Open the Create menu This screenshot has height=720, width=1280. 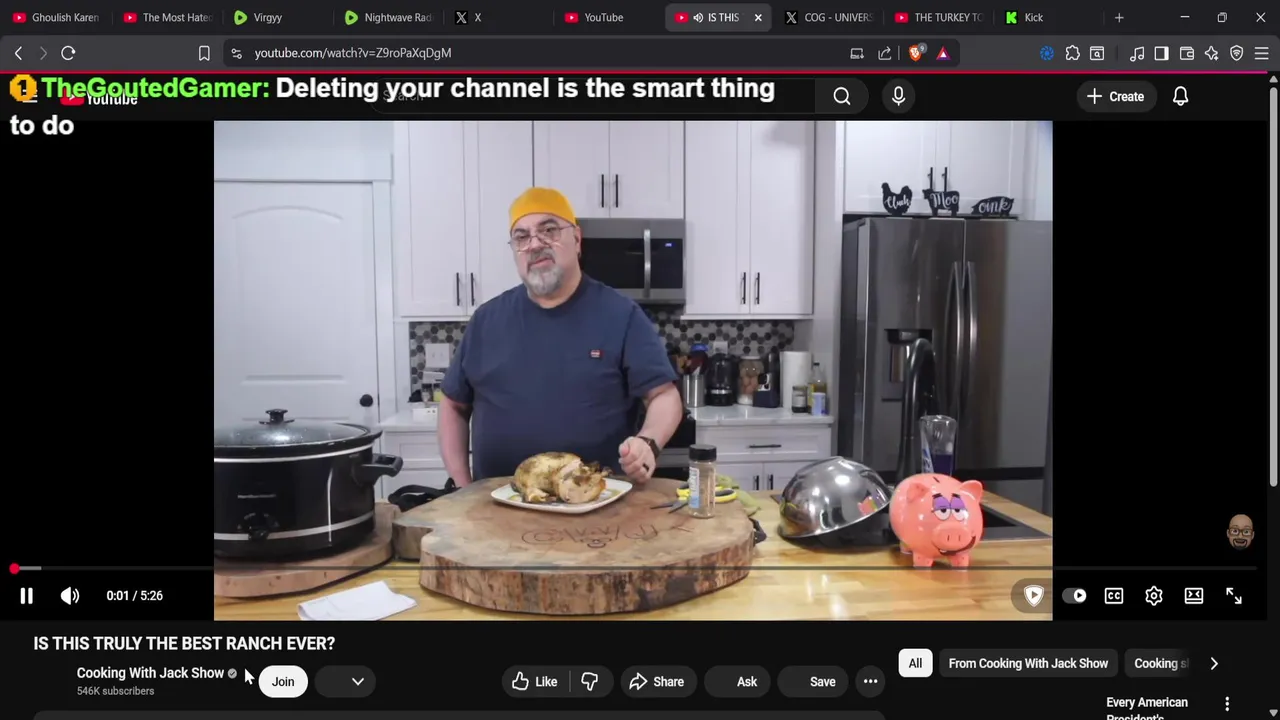pos(1115,96)
